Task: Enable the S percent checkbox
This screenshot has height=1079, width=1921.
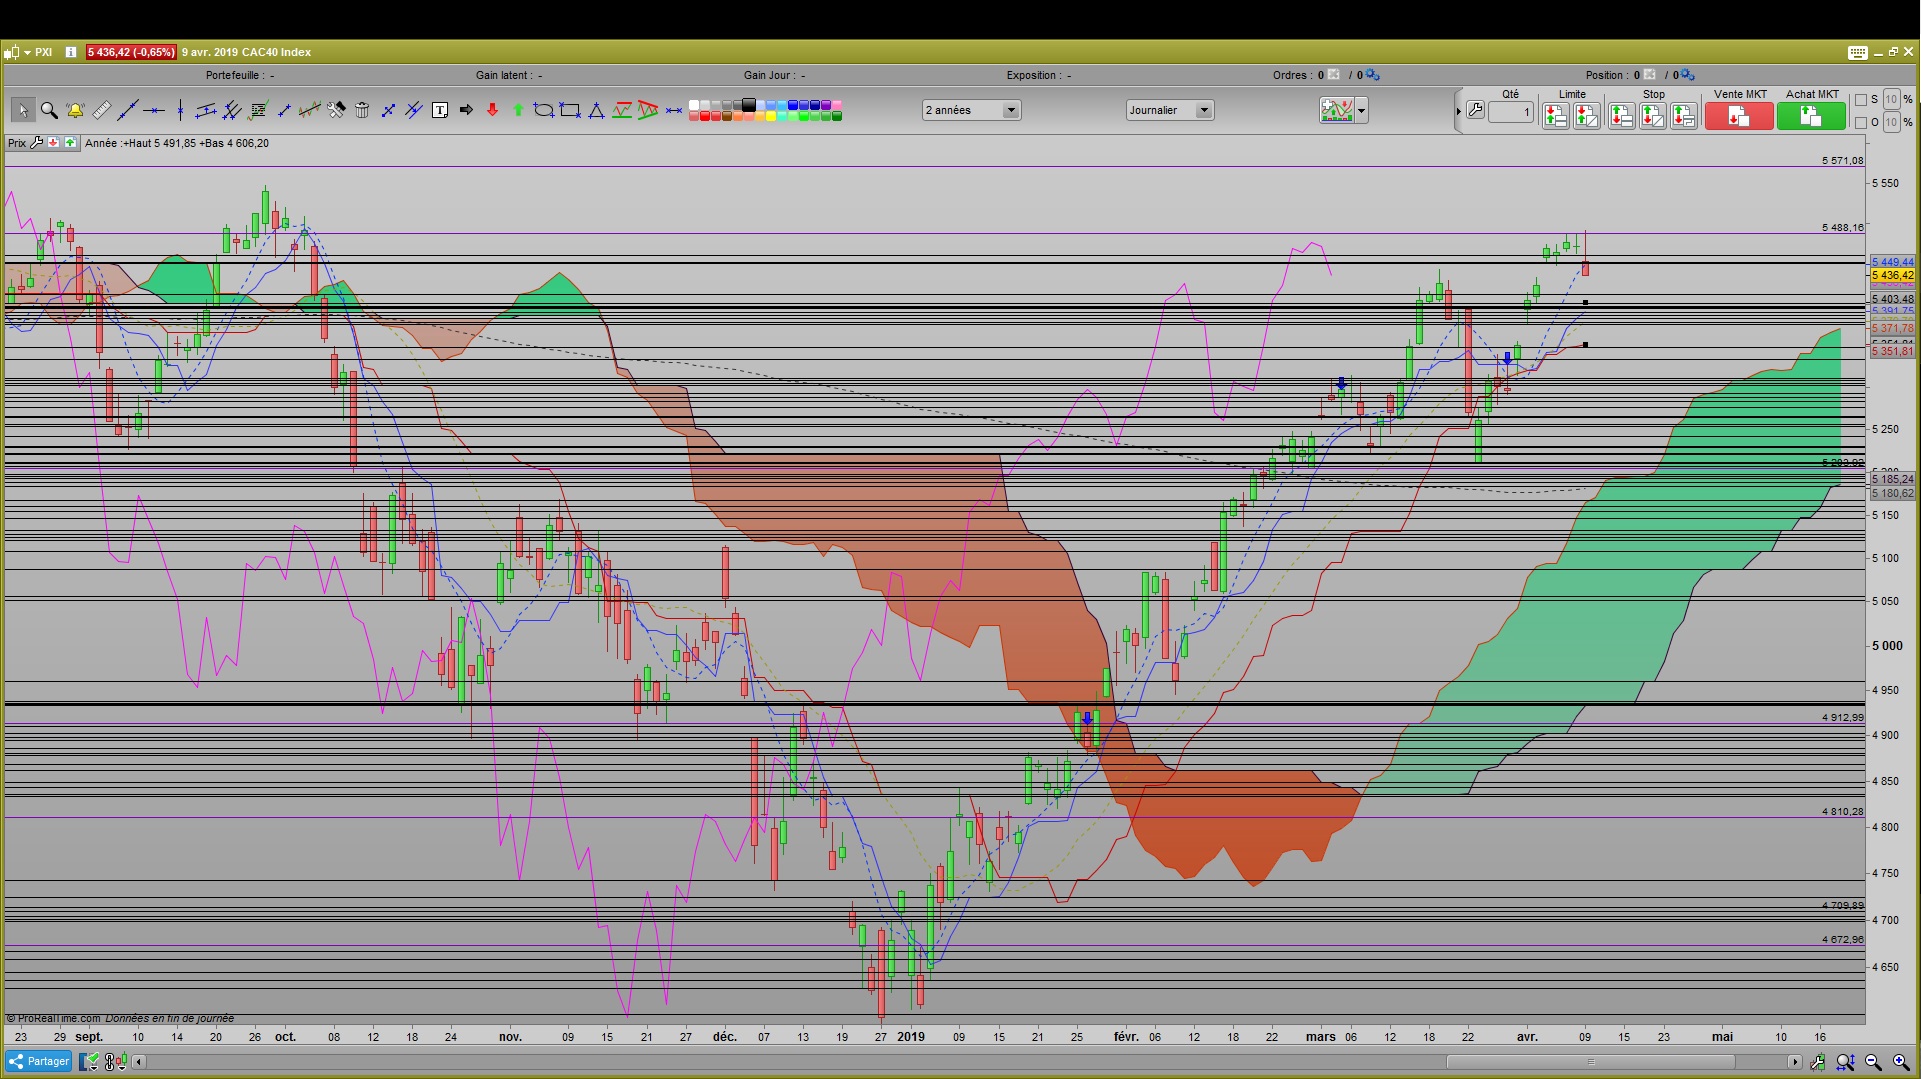Action: [1861, 100]
